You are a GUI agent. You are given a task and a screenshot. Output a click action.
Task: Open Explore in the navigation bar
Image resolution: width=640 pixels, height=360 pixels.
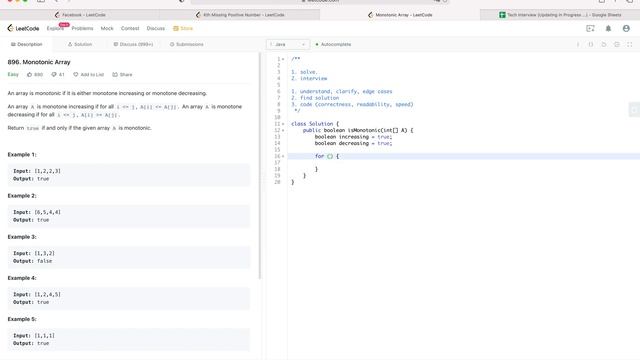(x=55, y=28)
